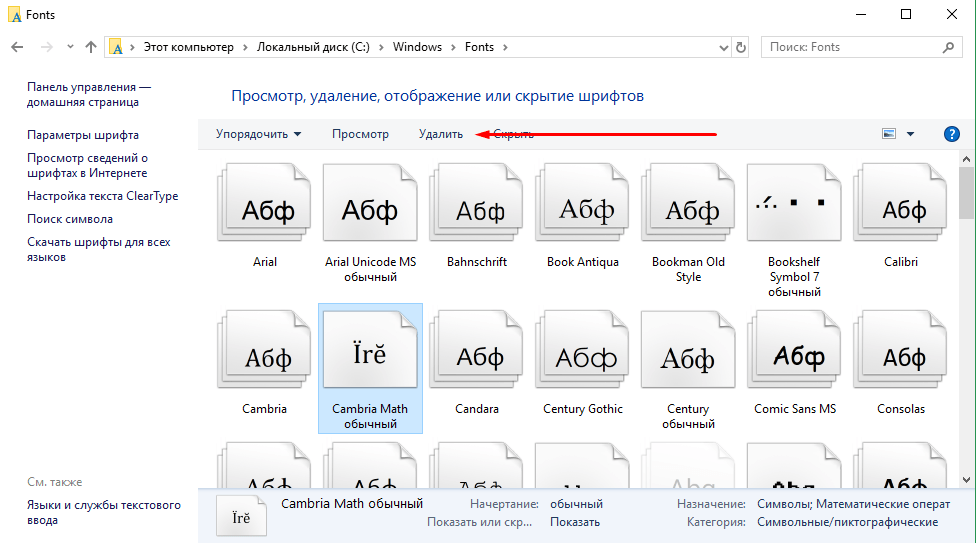Open Поиск символа link

(x=70, y=219)
